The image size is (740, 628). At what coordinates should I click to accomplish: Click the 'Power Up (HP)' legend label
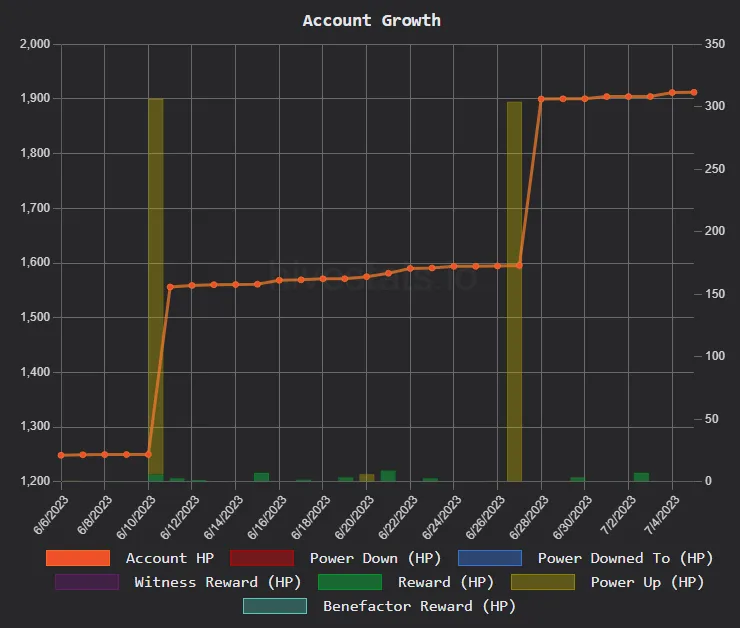647,582
